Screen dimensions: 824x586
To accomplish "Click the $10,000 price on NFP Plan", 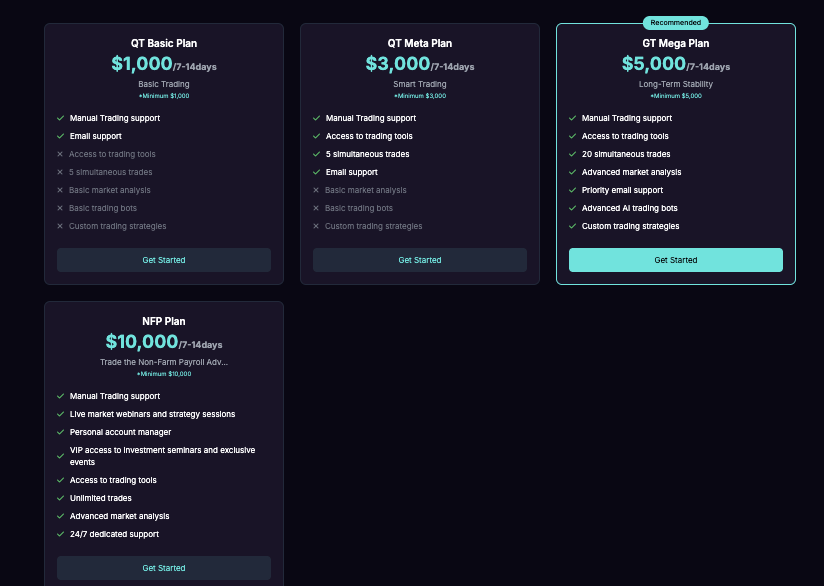I will point(142,342).
